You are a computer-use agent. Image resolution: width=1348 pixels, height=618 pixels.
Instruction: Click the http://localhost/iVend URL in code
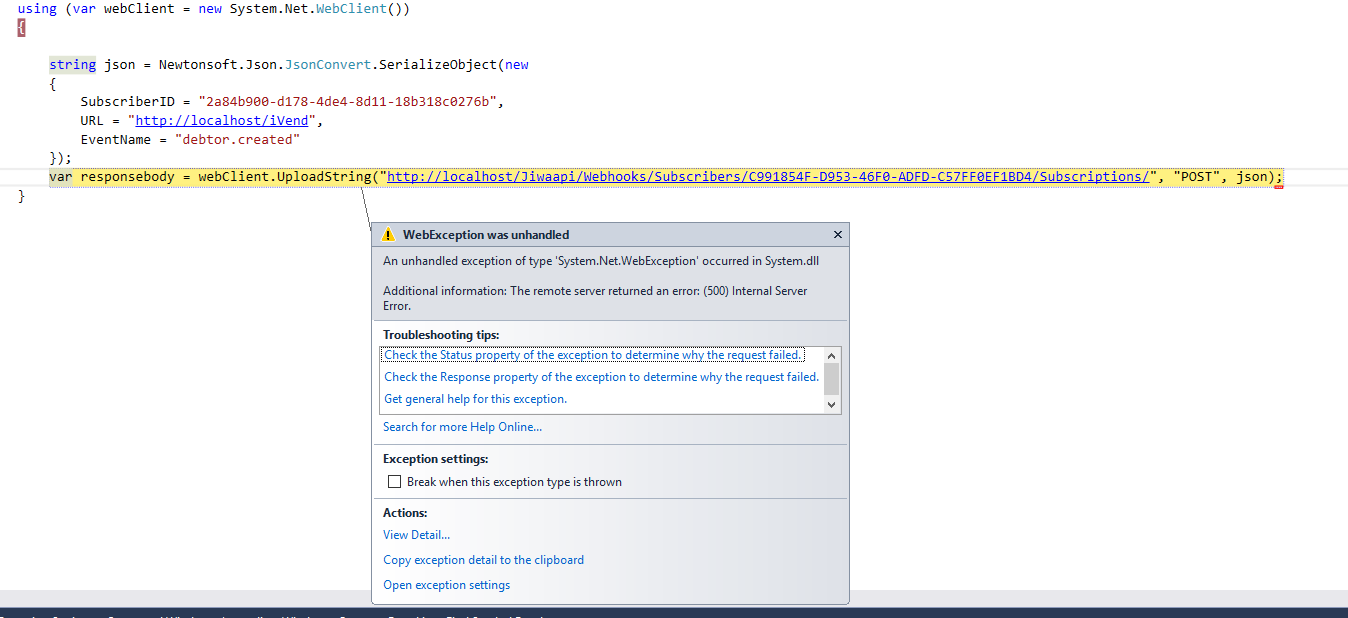click(223, 121)
